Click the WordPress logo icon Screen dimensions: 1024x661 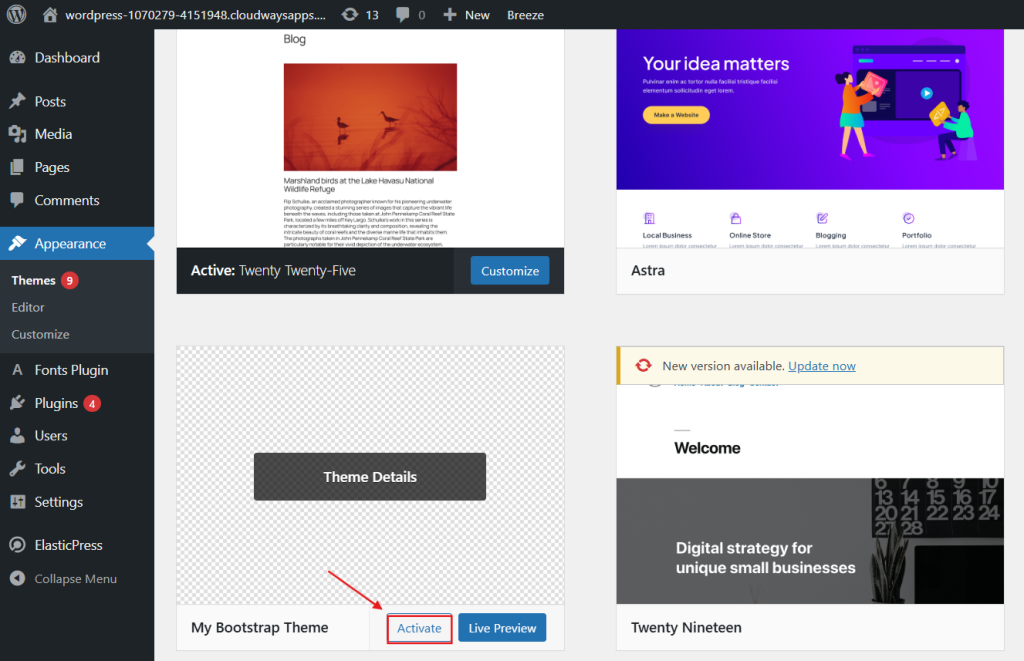tap(16, 14)
